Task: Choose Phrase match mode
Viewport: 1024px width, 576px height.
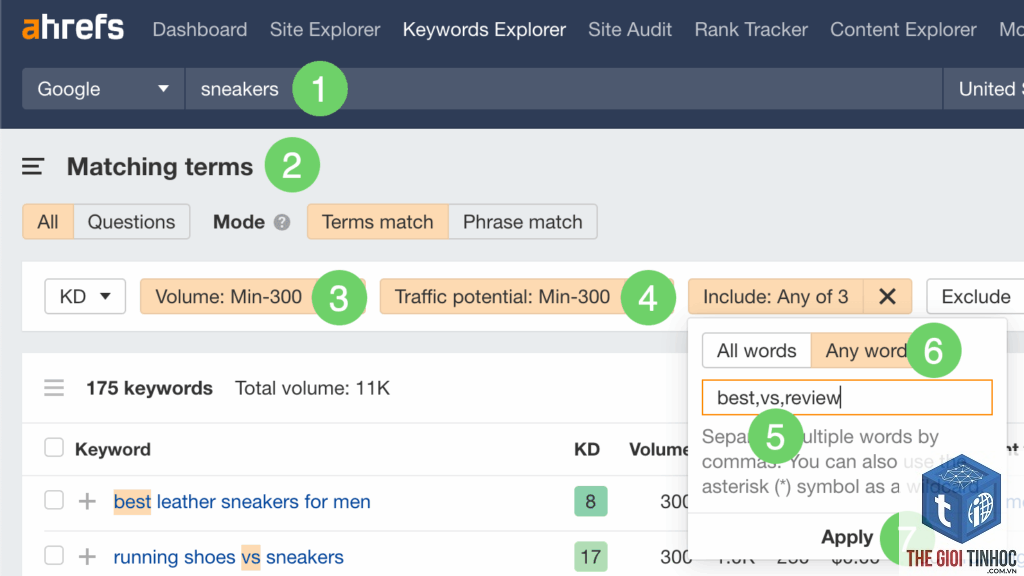Action: click(x=522, y=222)
